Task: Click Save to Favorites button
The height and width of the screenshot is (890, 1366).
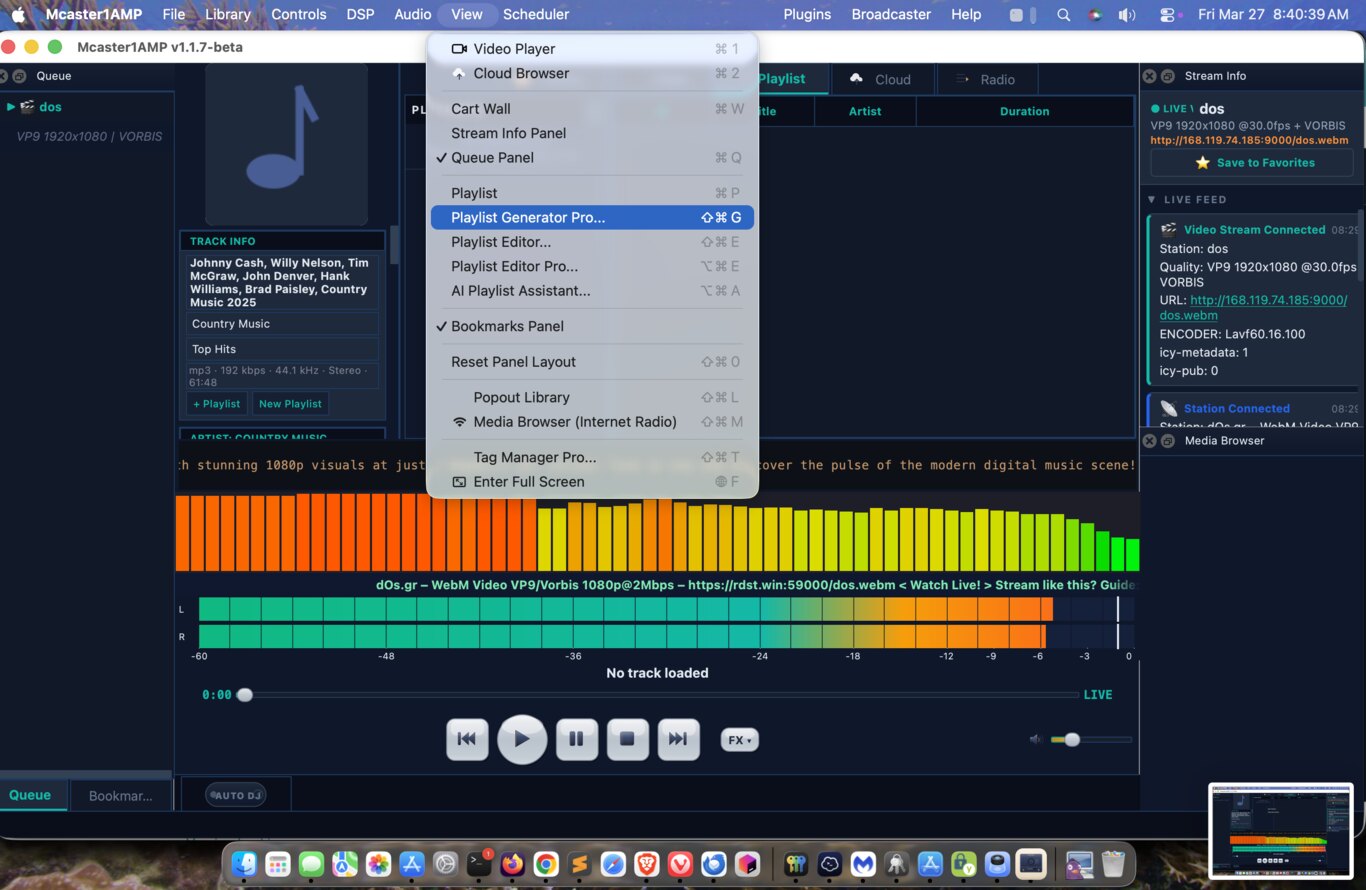Action: [1254, 163]
